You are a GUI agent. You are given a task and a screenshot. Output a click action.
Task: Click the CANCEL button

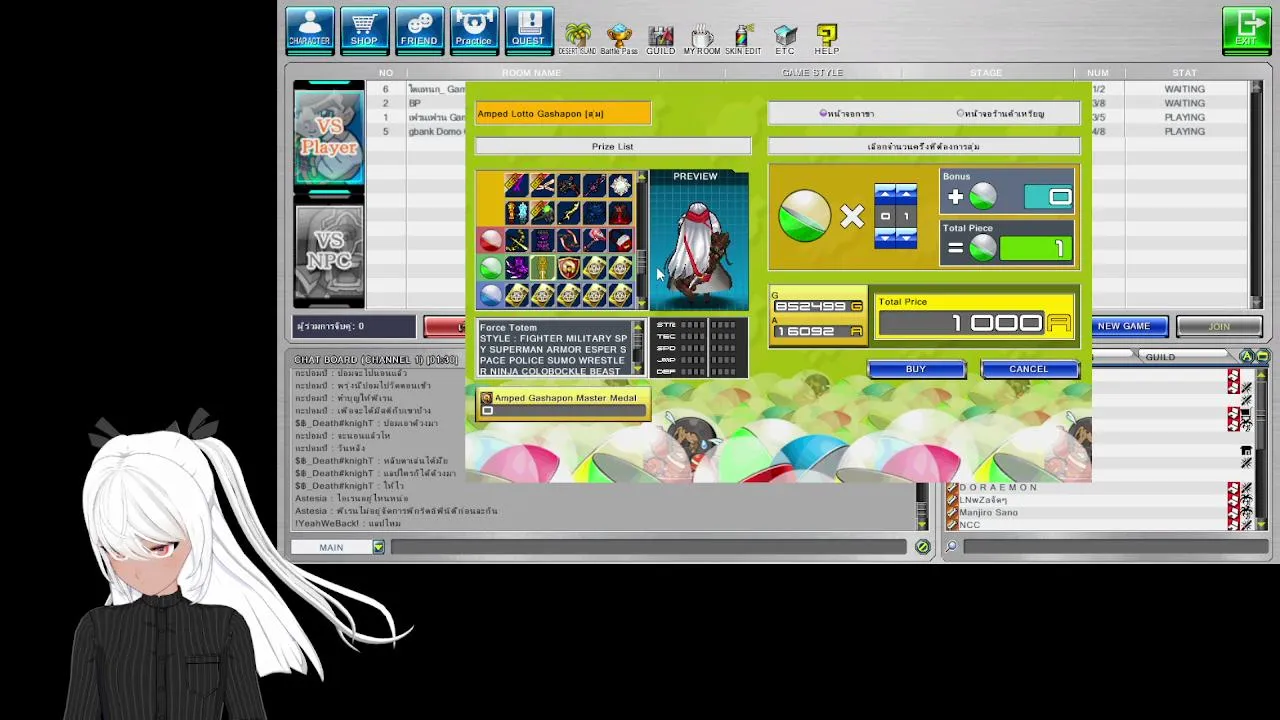1029,369
